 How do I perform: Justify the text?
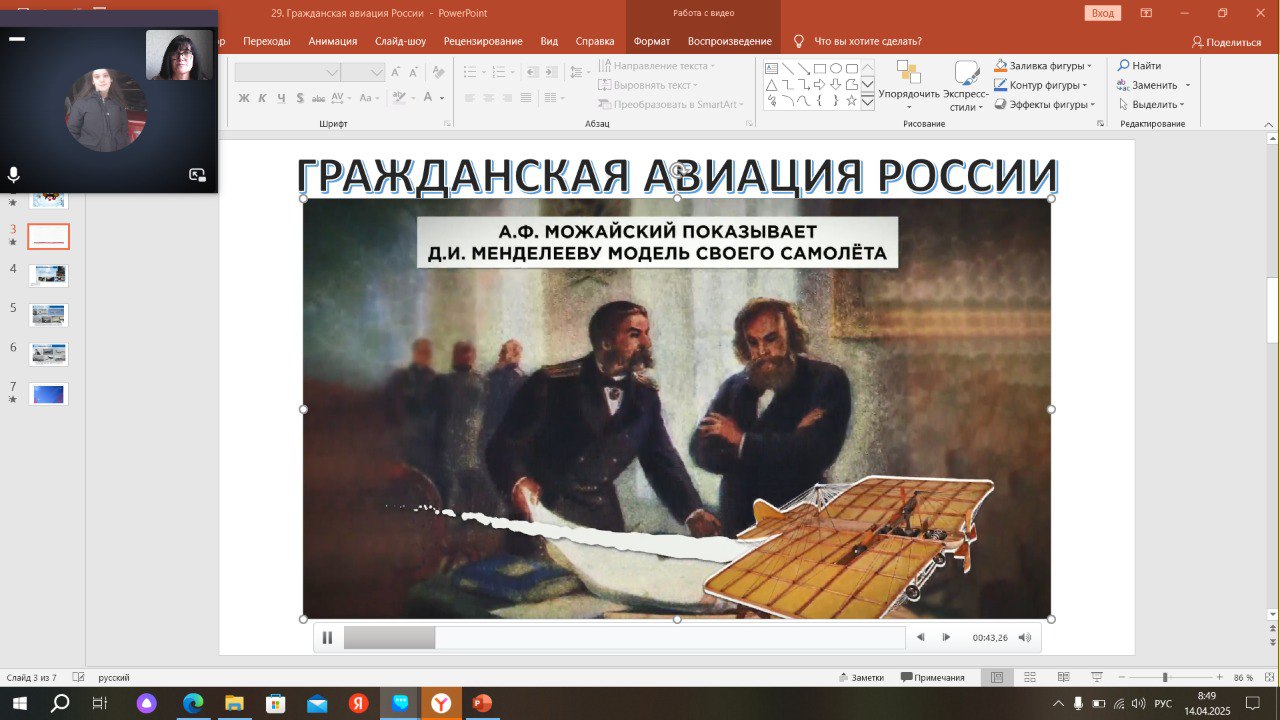(526, 98)
